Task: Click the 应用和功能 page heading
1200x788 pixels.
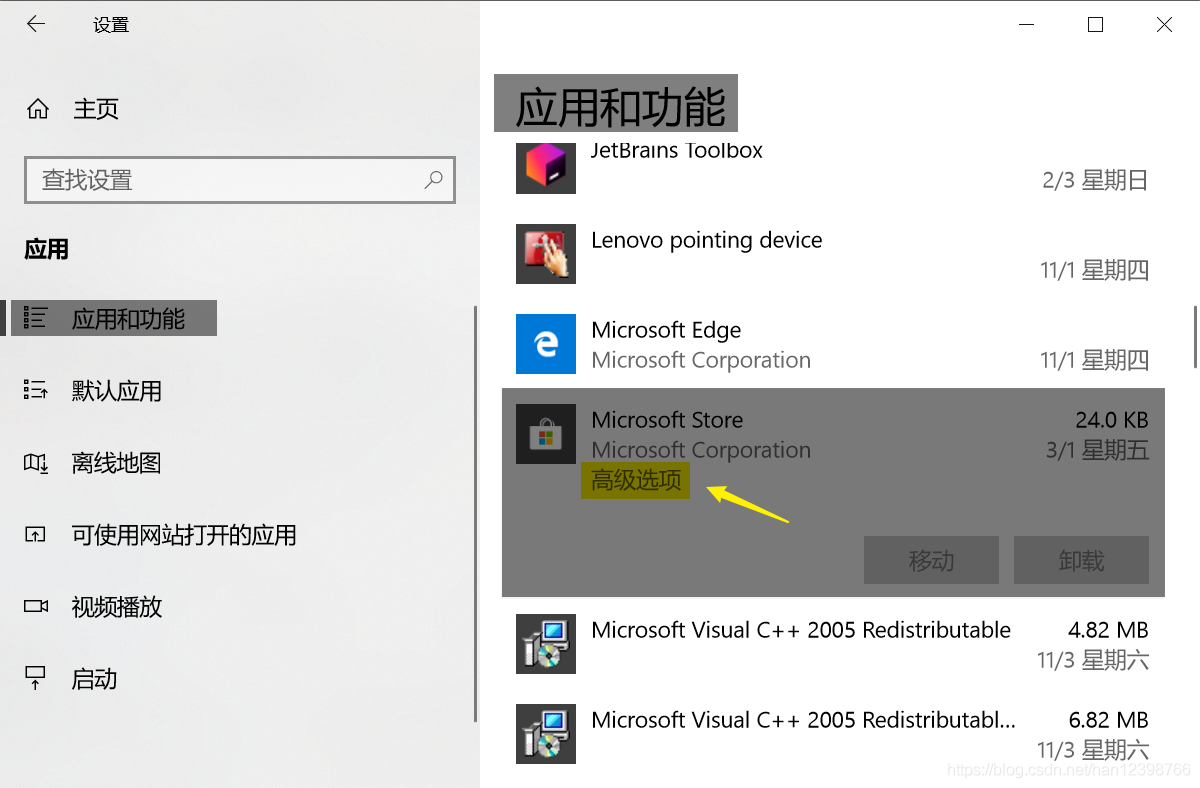Action: point(620,106)
